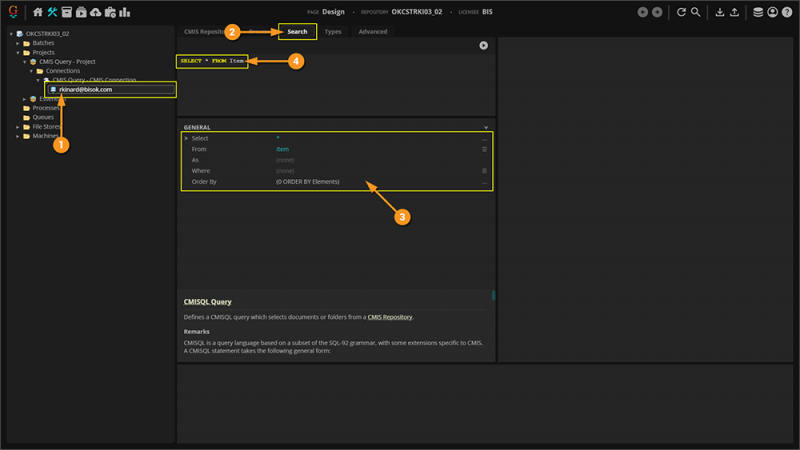The height and width of the screenshot is (450, 800).
Task: Click the database stack icon
Action: [758, 12]
